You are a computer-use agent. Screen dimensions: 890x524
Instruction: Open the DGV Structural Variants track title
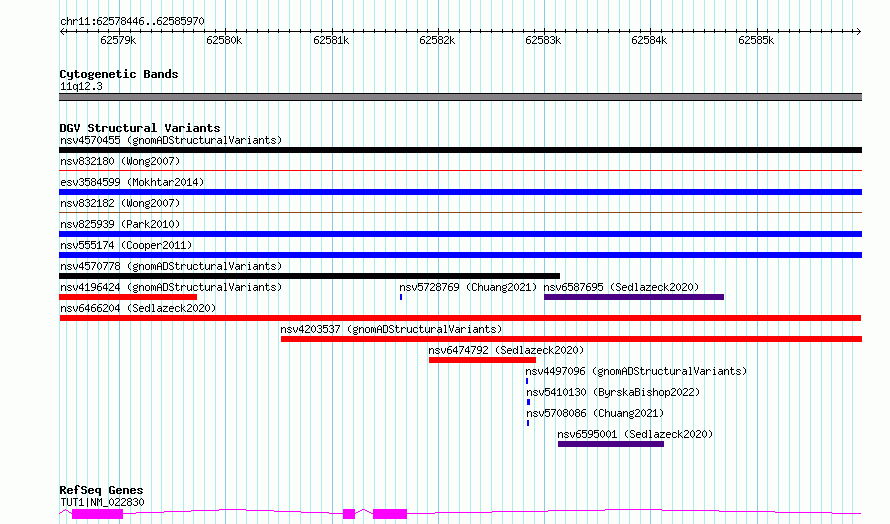pyautogui.click(x=140, y=128)
